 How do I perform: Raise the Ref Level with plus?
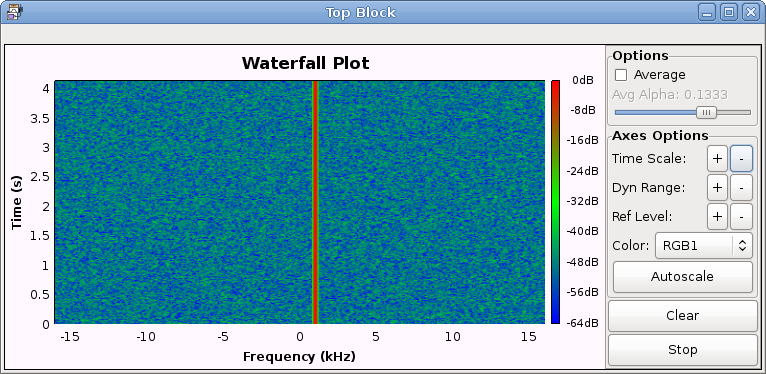717,217
